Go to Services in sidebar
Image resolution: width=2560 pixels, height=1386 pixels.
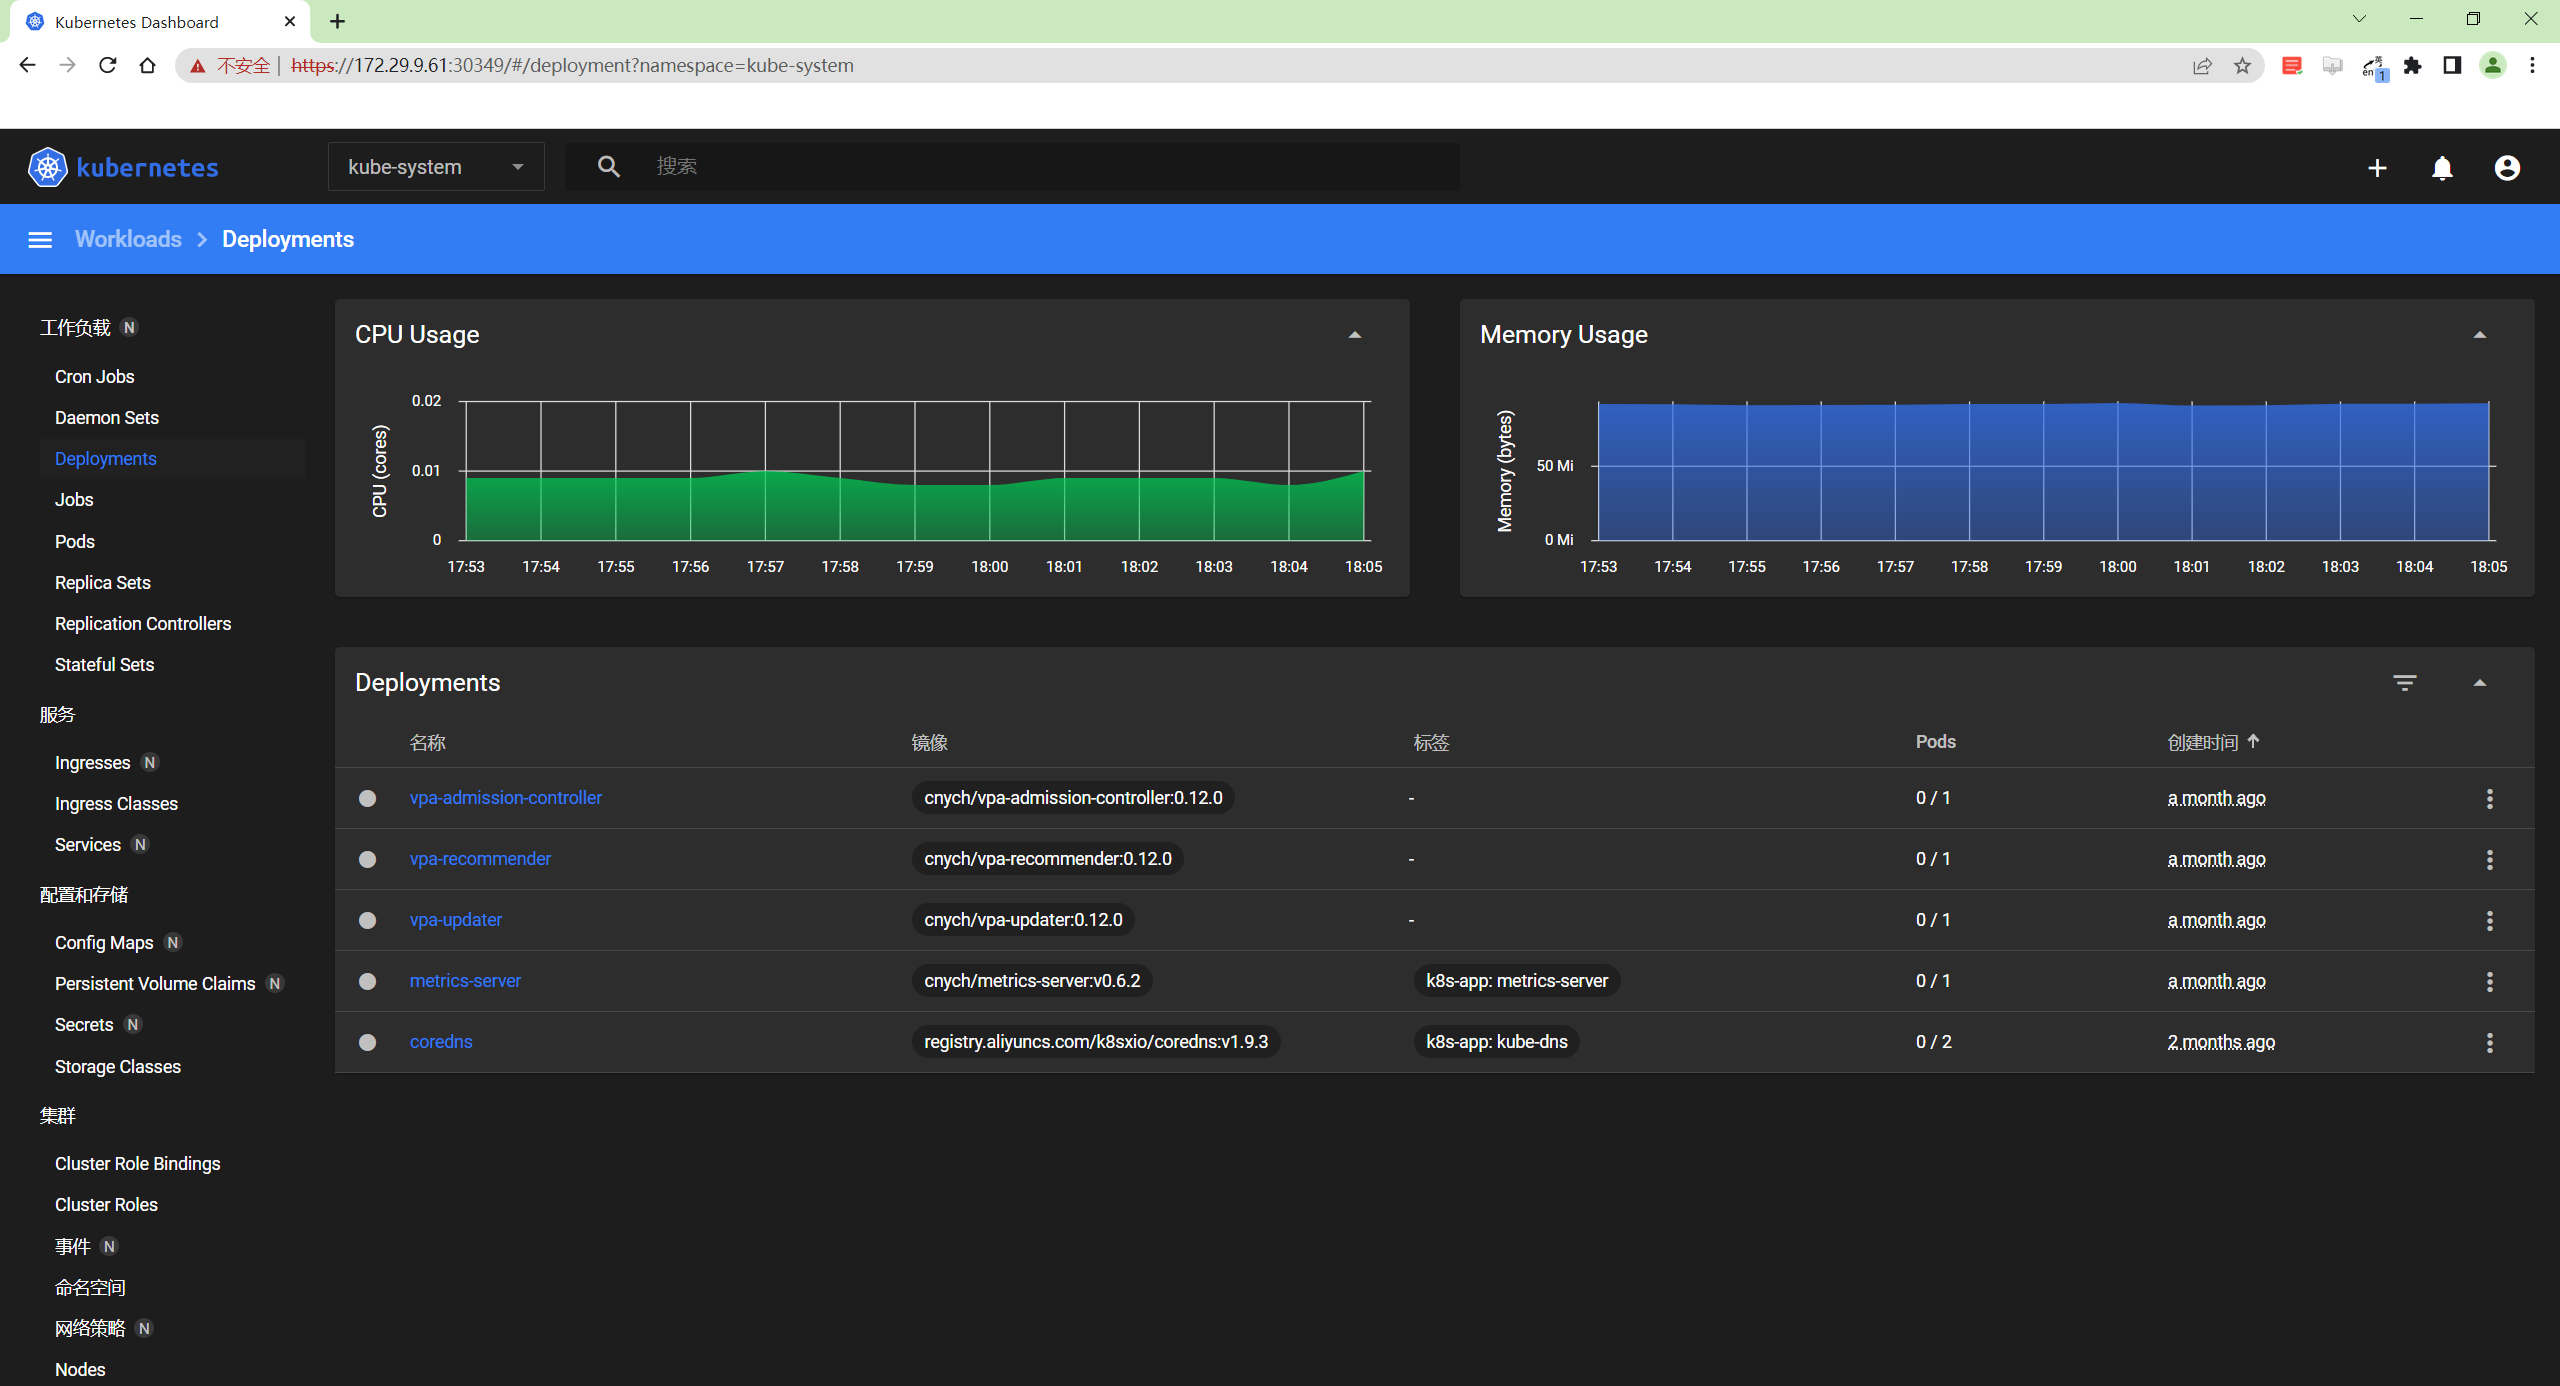88,845
